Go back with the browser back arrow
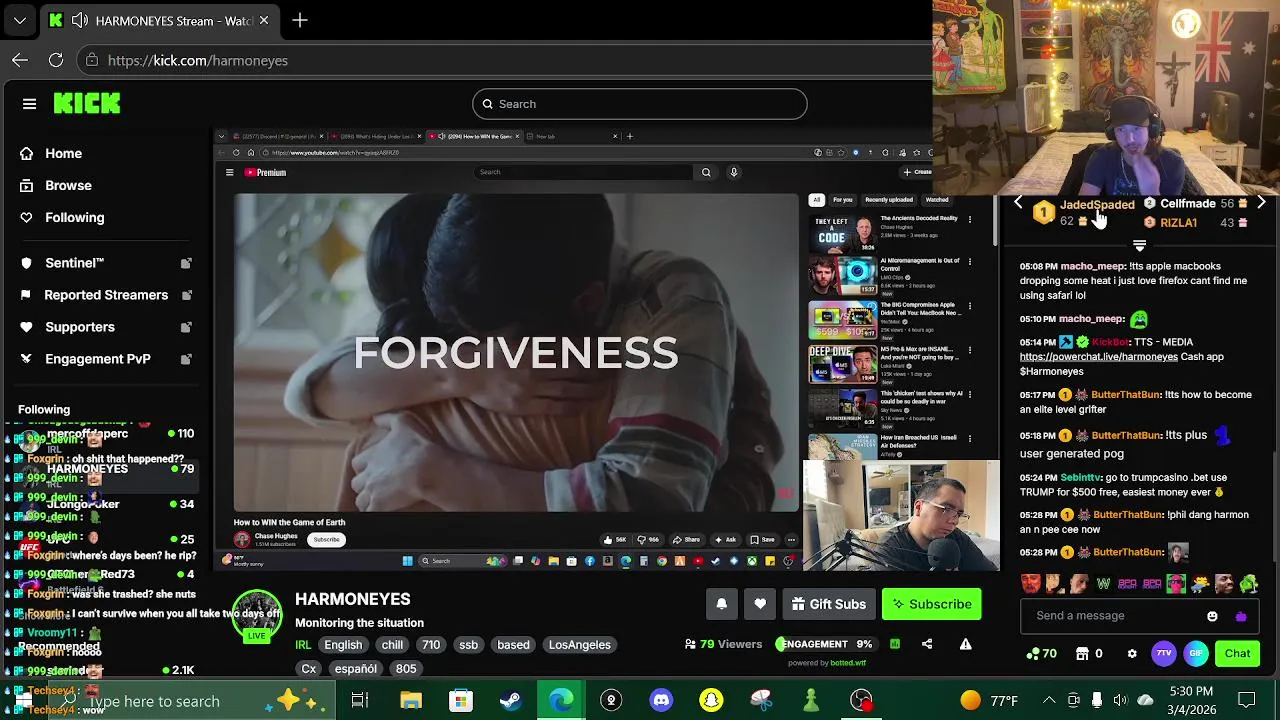The image size is (1280, 720). click(x=20, y=60)
